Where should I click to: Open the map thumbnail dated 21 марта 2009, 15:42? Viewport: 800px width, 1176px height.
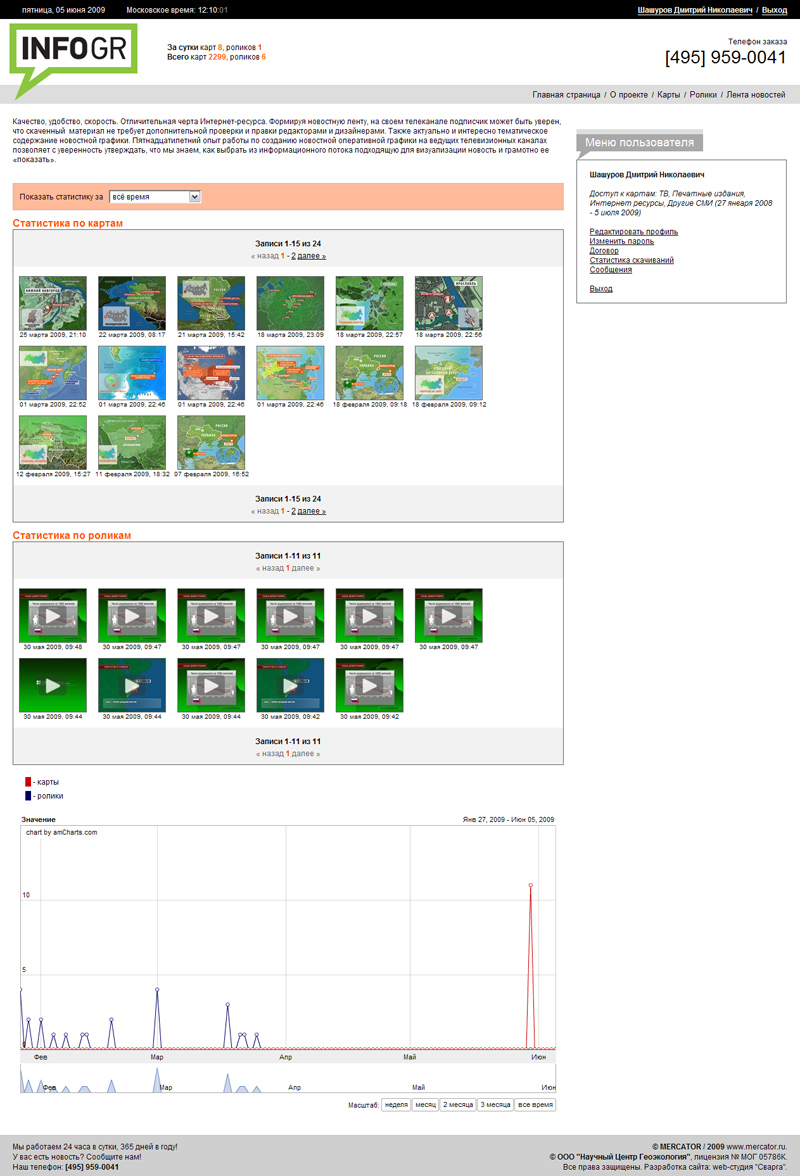click(211, 303)
